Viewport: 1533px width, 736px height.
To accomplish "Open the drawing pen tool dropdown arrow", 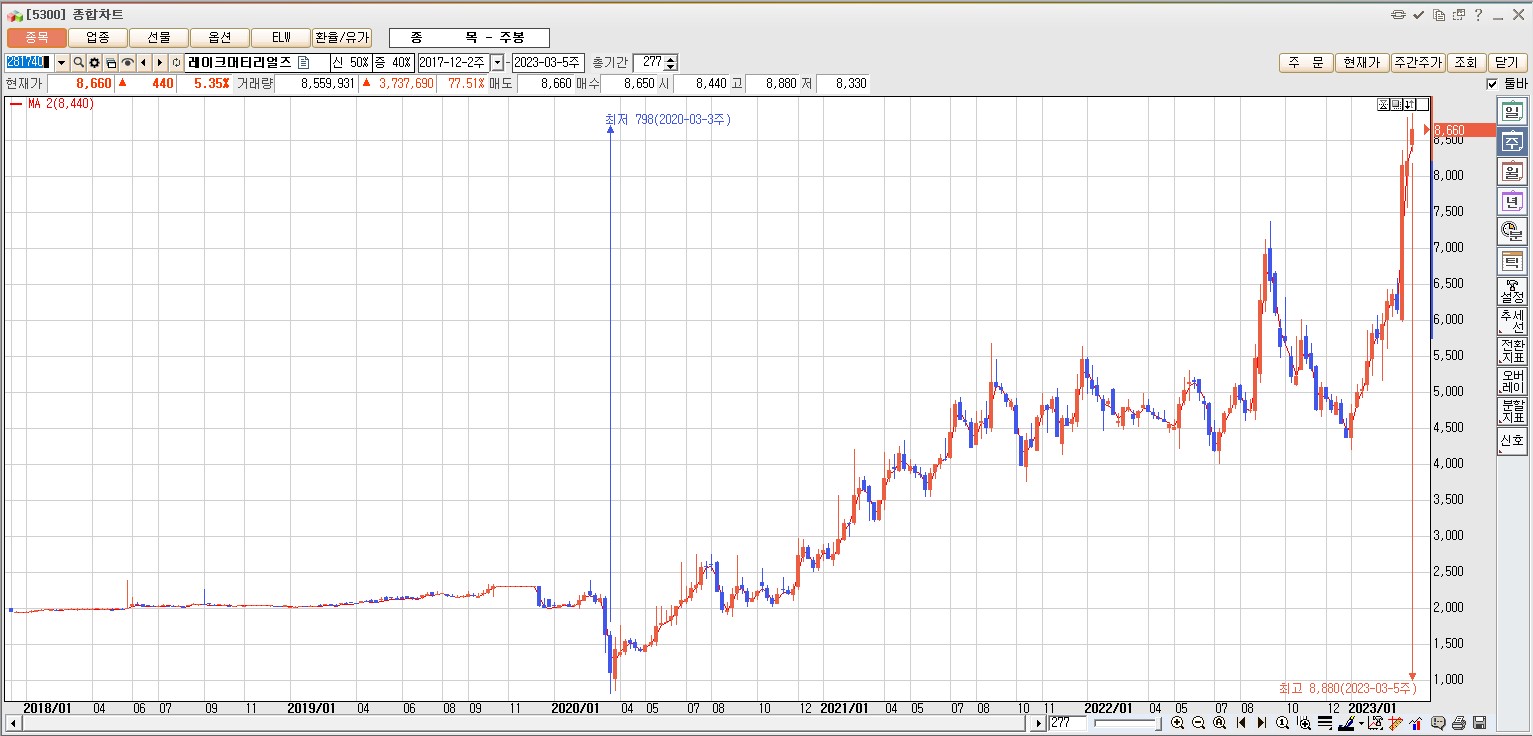I will point(1361,723).
